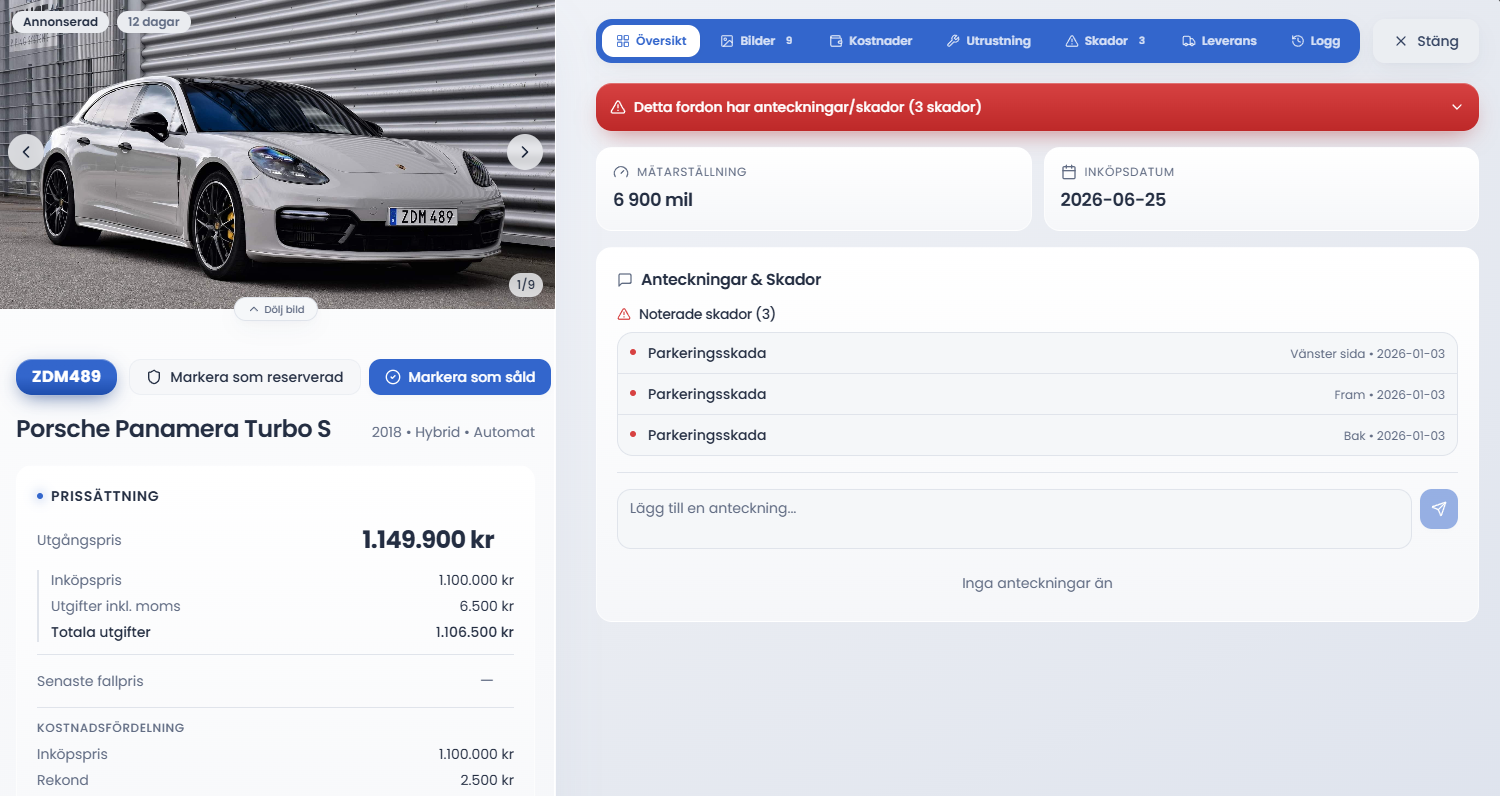Click the Porsche Panamera Turbo S title

(x=173, y=429)
